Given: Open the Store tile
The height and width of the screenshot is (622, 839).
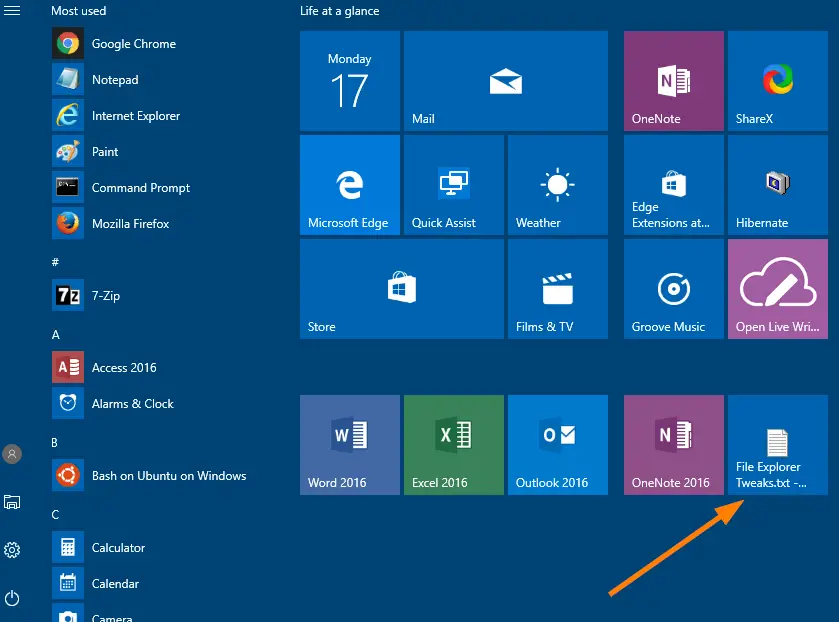Looking at the screenshot, I should (401, 289).
